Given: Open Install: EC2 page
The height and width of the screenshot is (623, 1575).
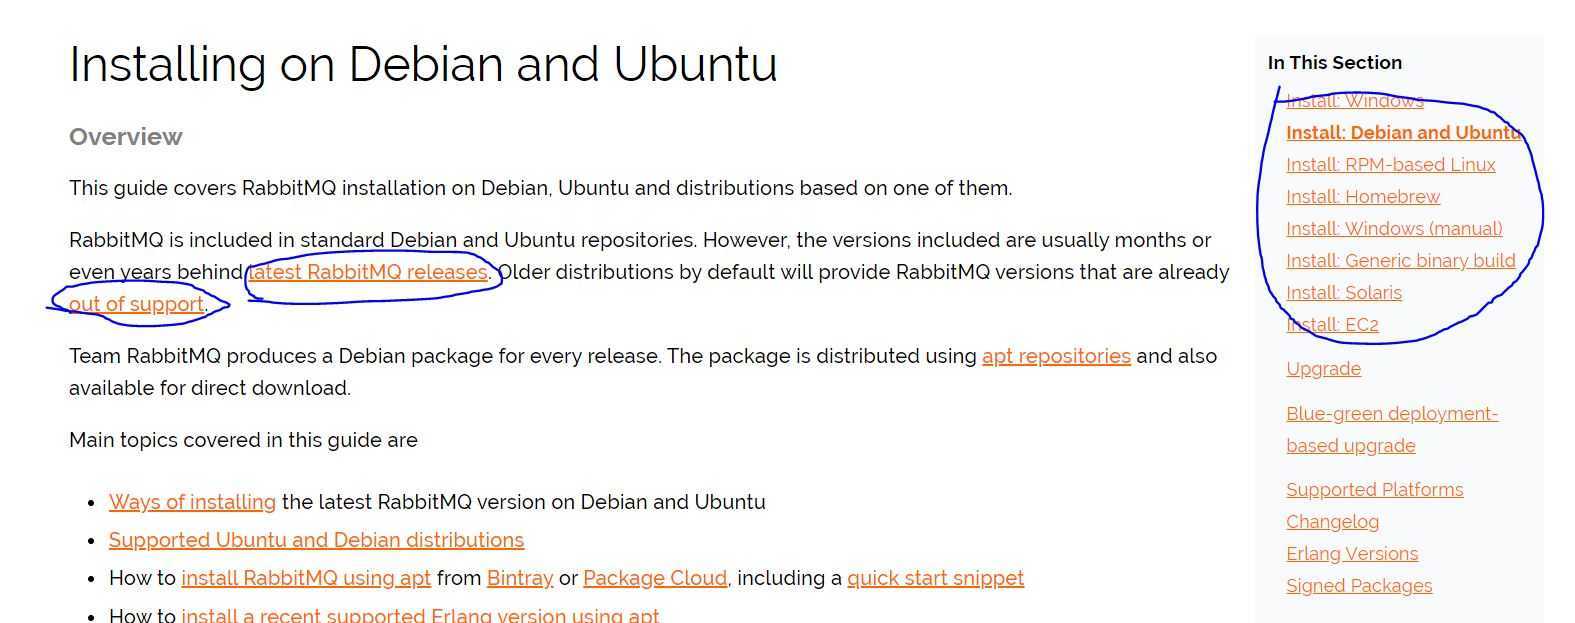Looking at the screenshot, I should click(x=1332, y=325).
